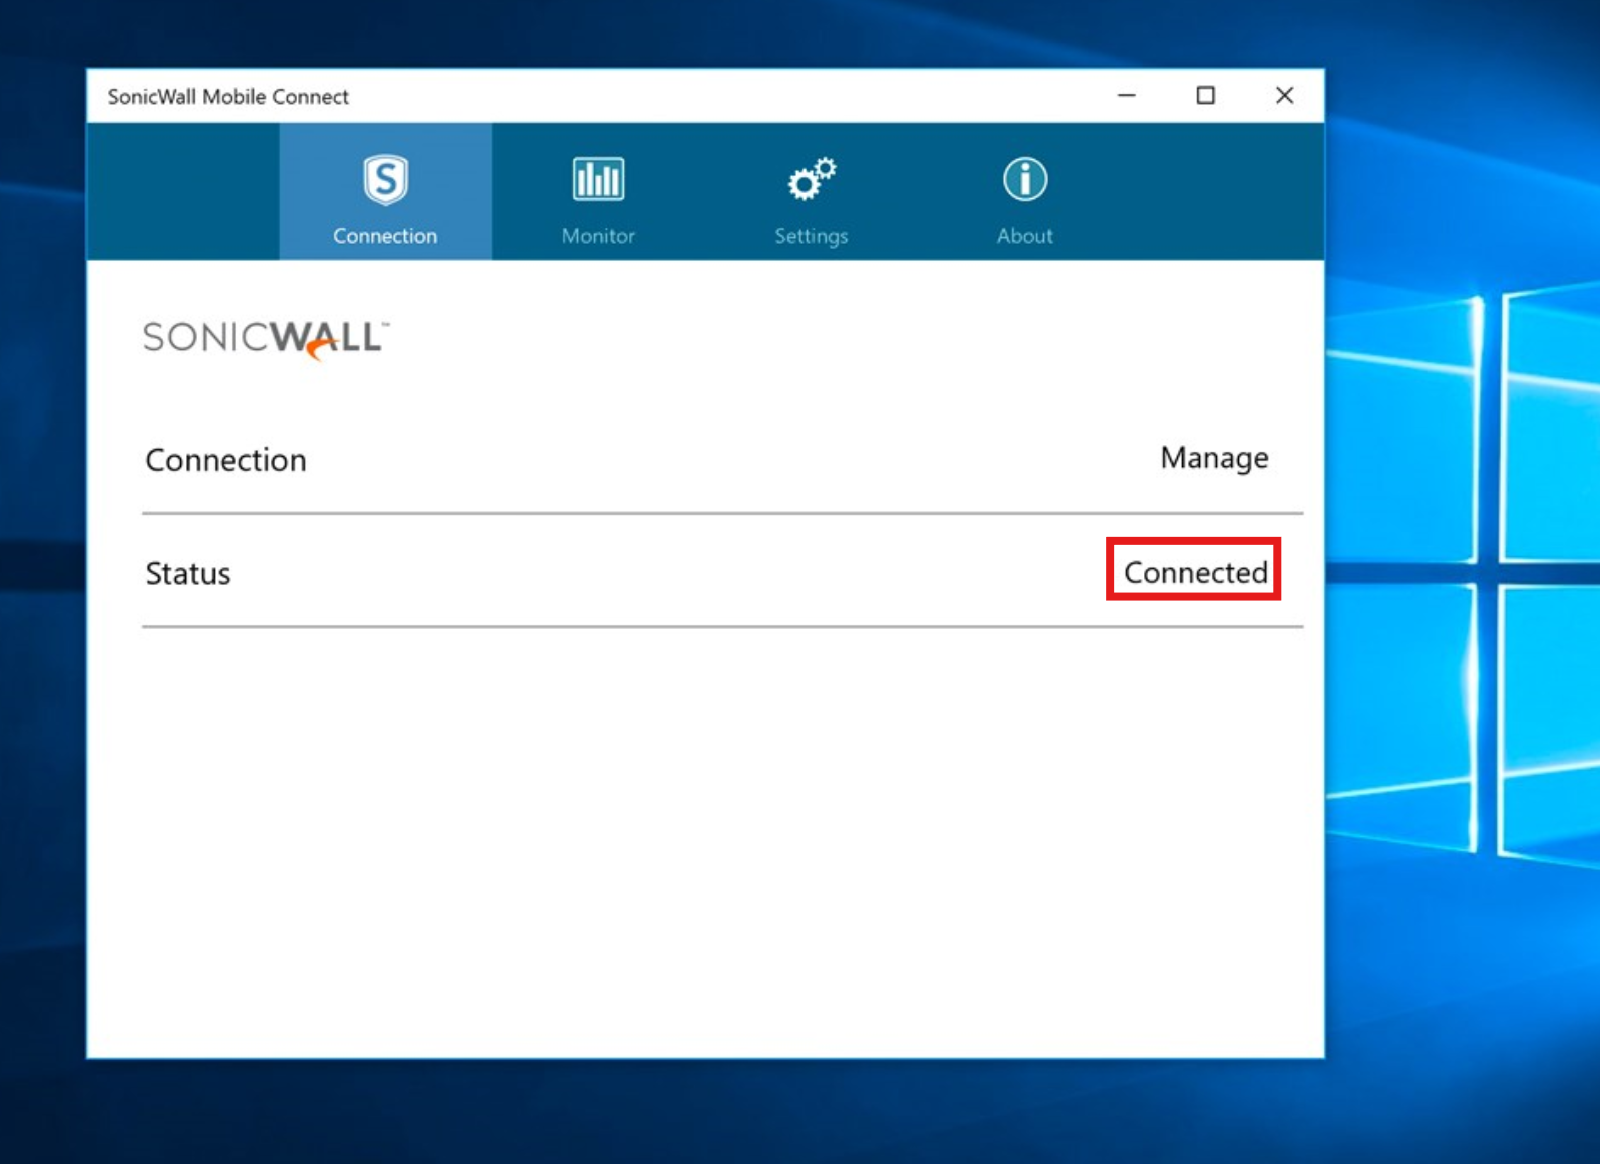Click the Status row label
Screen dimensions: 1600x1164
[x=188, y=573]
